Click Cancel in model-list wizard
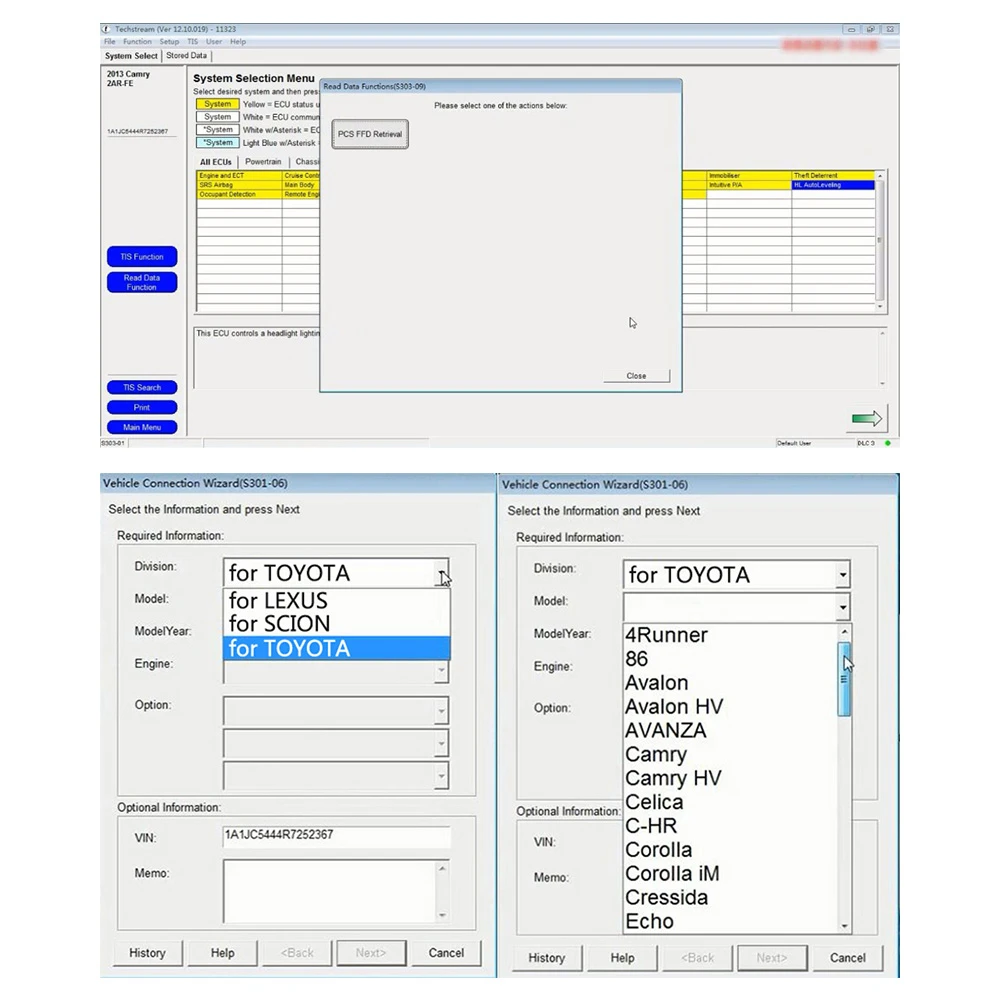The image size is (1000, 1000). (848, 958)
